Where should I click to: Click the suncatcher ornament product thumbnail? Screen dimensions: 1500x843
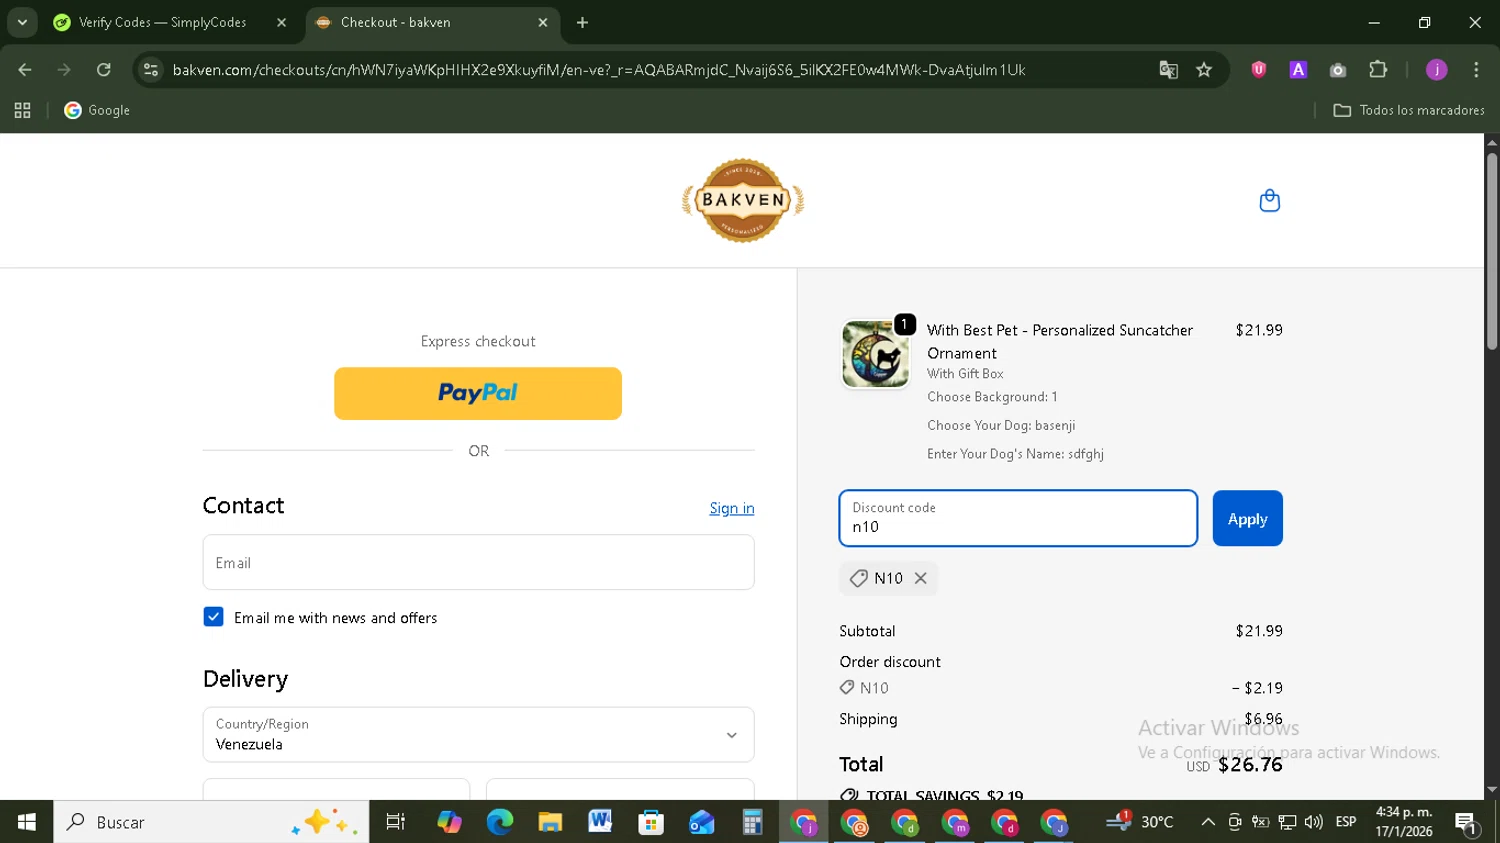[x=875, y=354]
